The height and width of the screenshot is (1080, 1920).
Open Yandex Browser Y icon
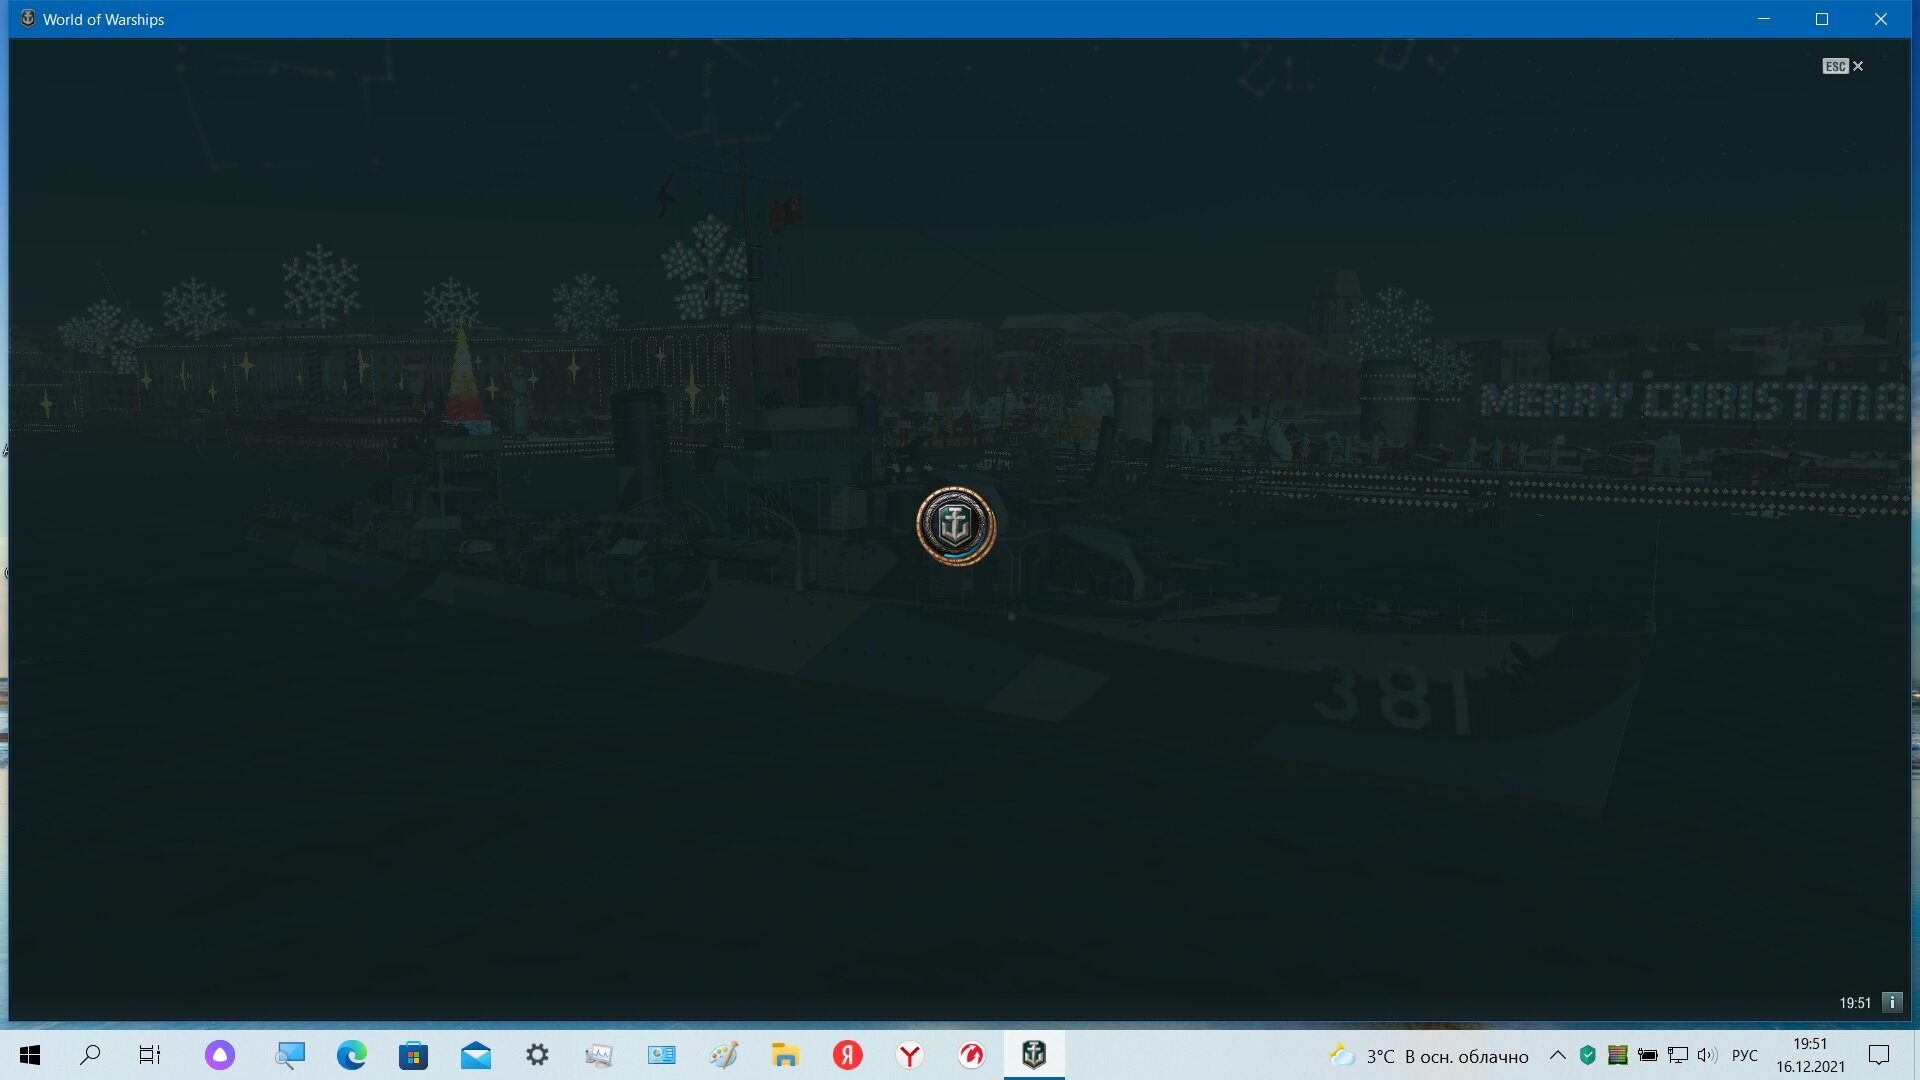(x=910, y=1055)
